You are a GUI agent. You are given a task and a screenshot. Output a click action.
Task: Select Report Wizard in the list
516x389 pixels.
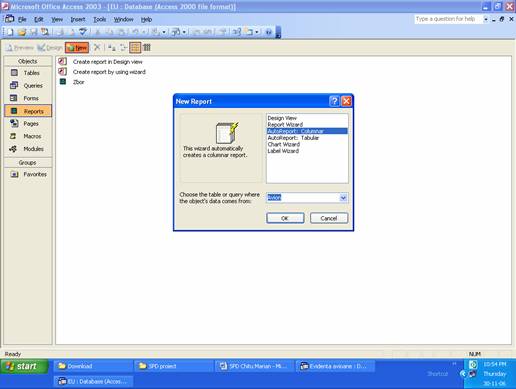[x=285, y=125]
